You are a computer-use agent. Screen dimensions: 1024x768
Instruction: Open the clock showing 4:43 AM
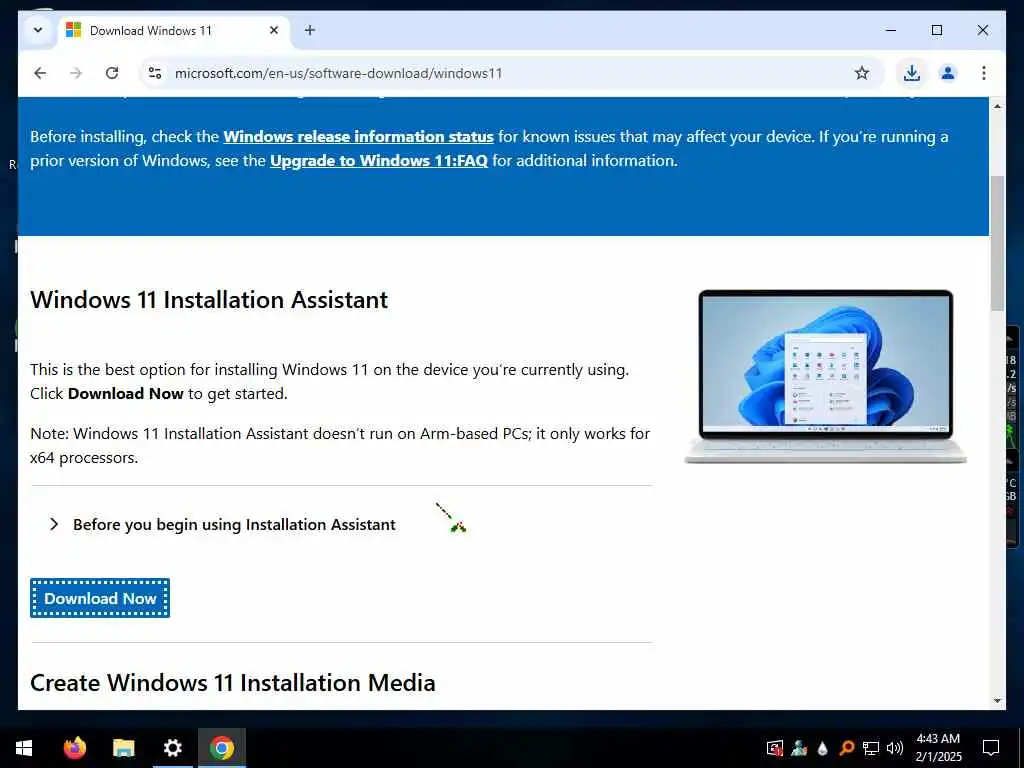(x=938, y=748)
